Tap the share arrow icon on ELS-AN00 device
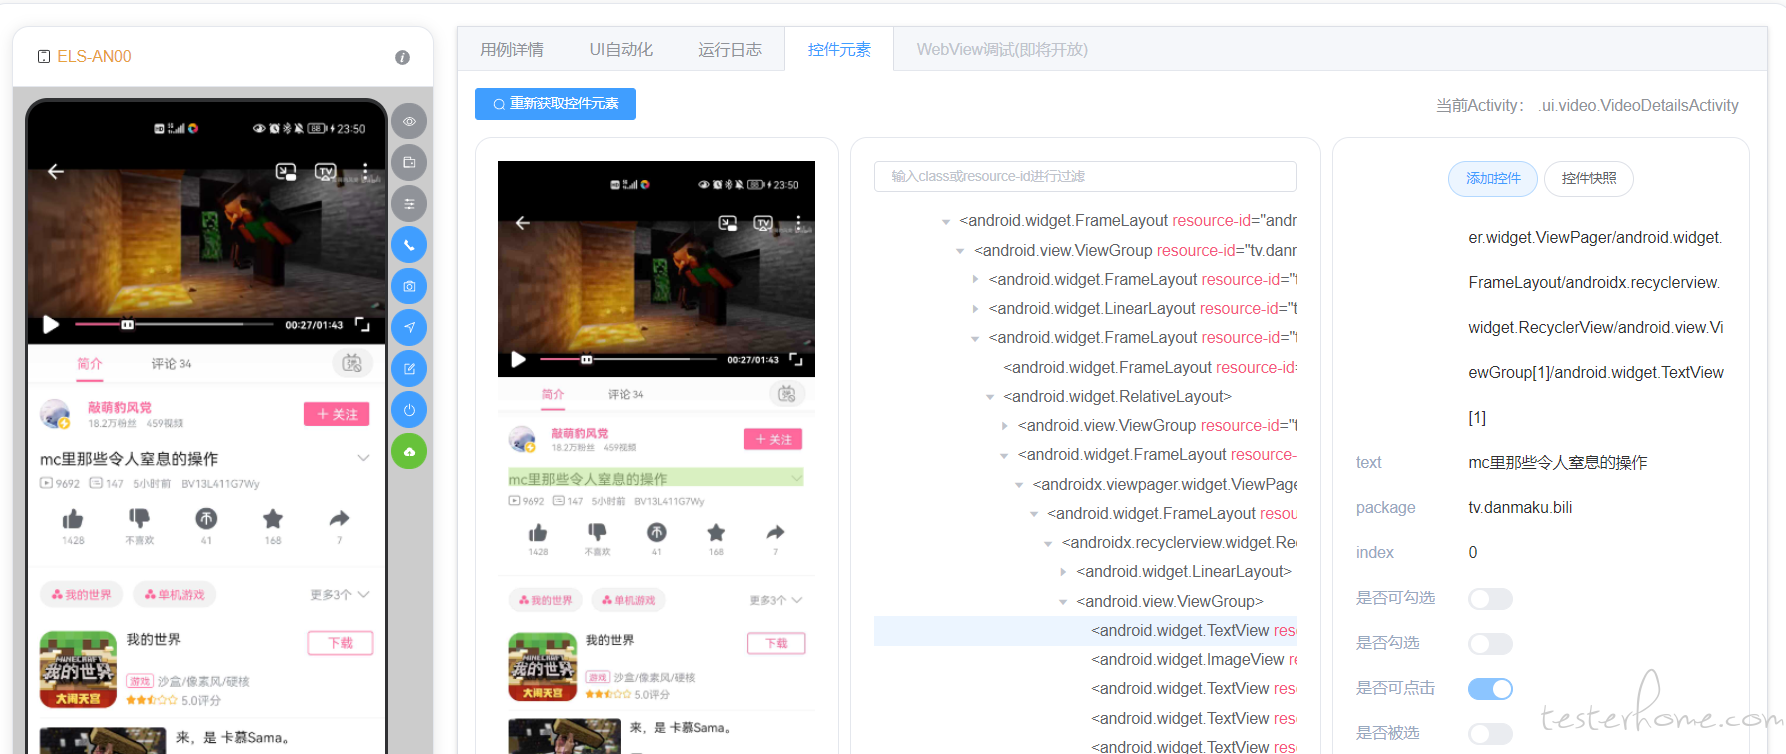Screen dimensions: 1786x754 [x=340, y=518]
